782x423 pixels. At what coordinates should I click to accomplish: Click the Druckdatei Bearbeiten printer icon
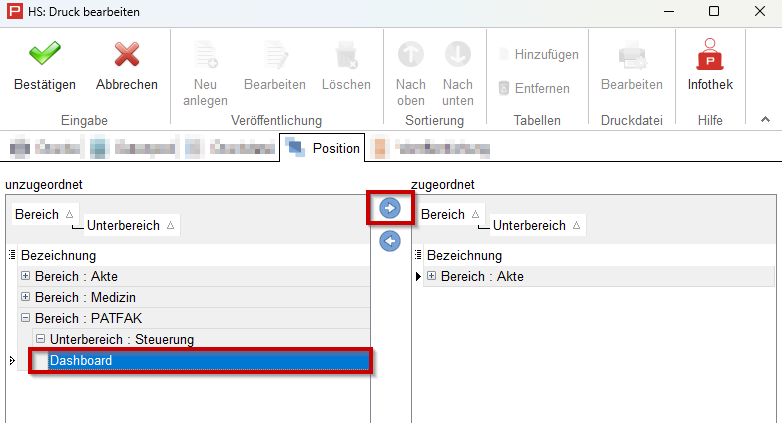(631, 55)
